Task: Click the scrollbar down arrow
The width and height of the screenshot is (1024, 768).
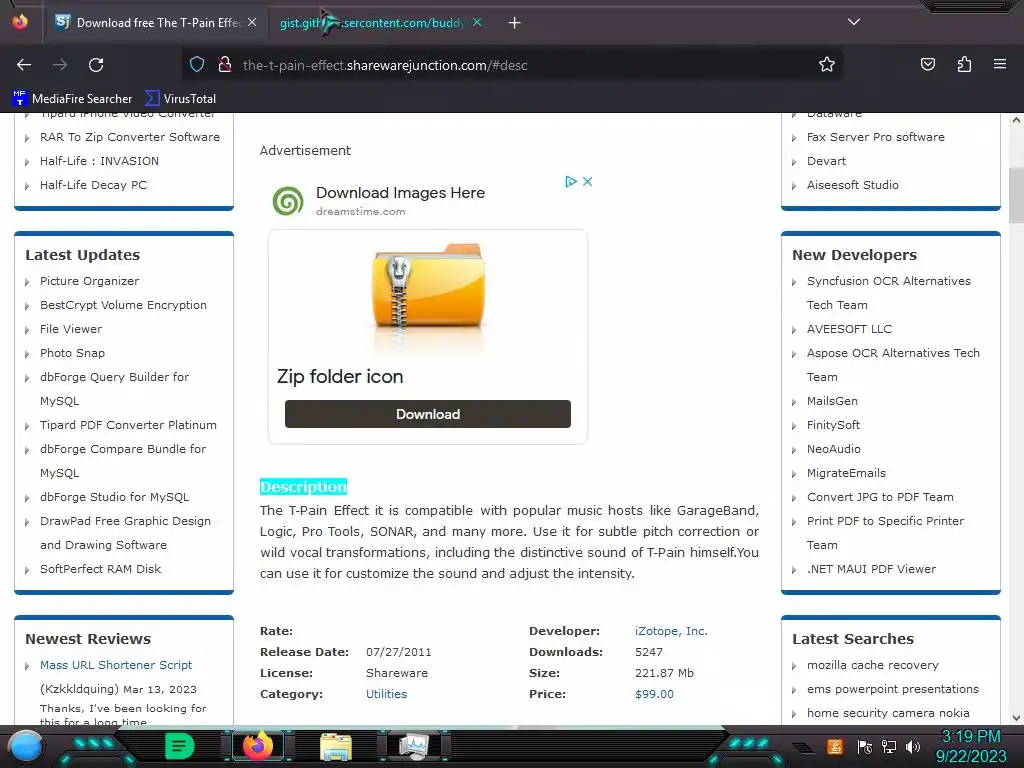Action: 1016,718
